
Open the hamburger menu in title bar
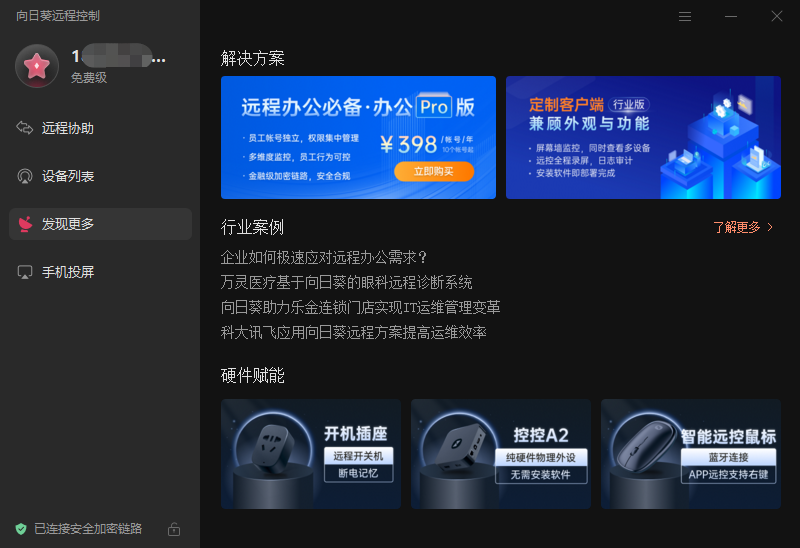point(685,16)
